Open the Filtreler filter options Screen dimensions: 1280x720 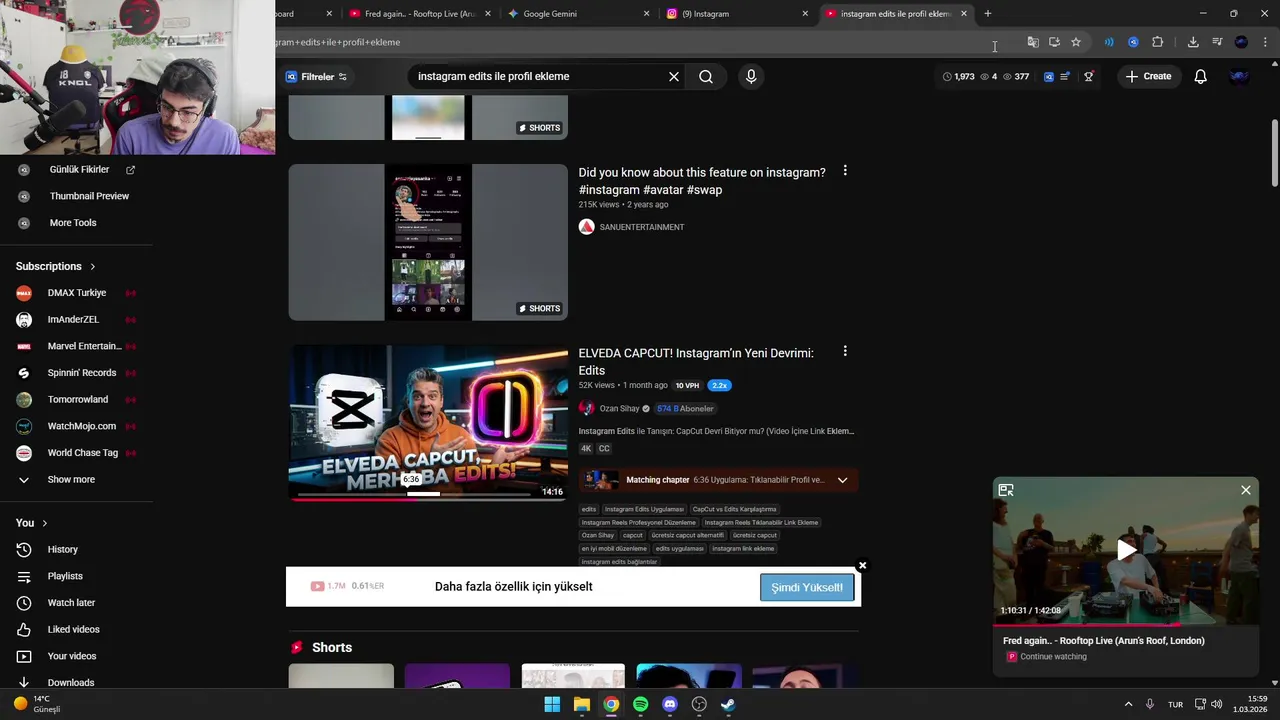click(x=316, y=77)
